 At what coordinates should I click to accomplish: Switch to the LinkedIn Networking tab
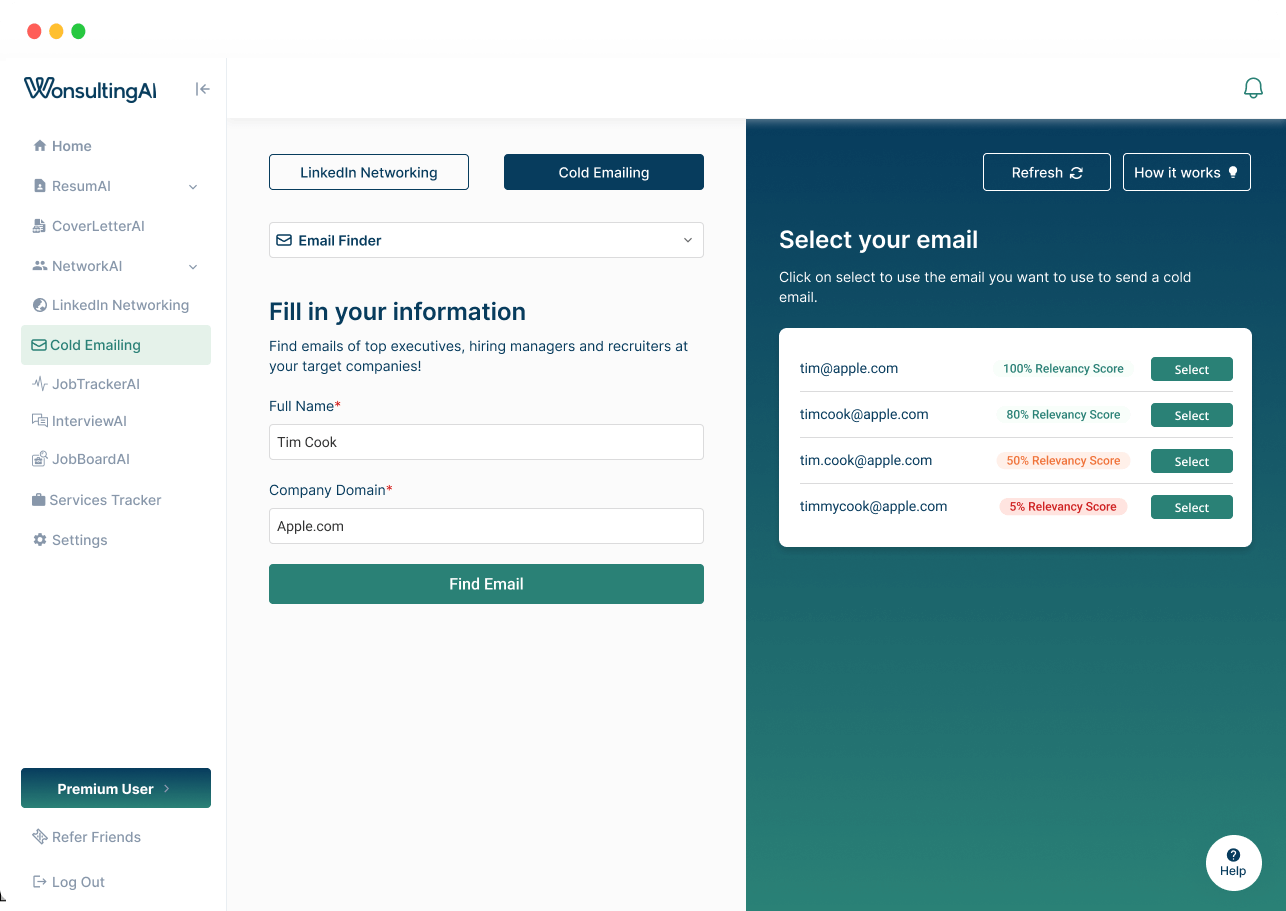coord(368,172)
